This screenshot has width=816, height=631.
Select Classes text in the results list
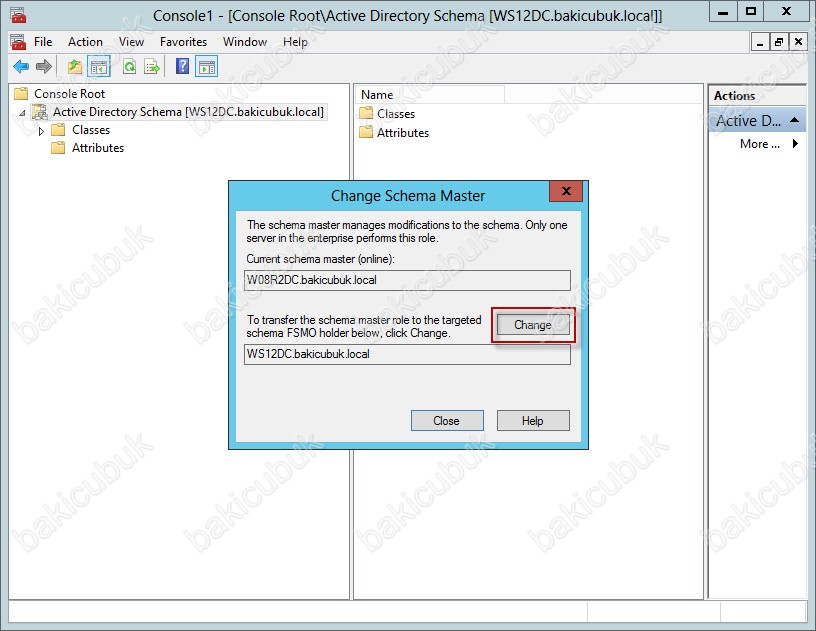(x=396, y=113)
